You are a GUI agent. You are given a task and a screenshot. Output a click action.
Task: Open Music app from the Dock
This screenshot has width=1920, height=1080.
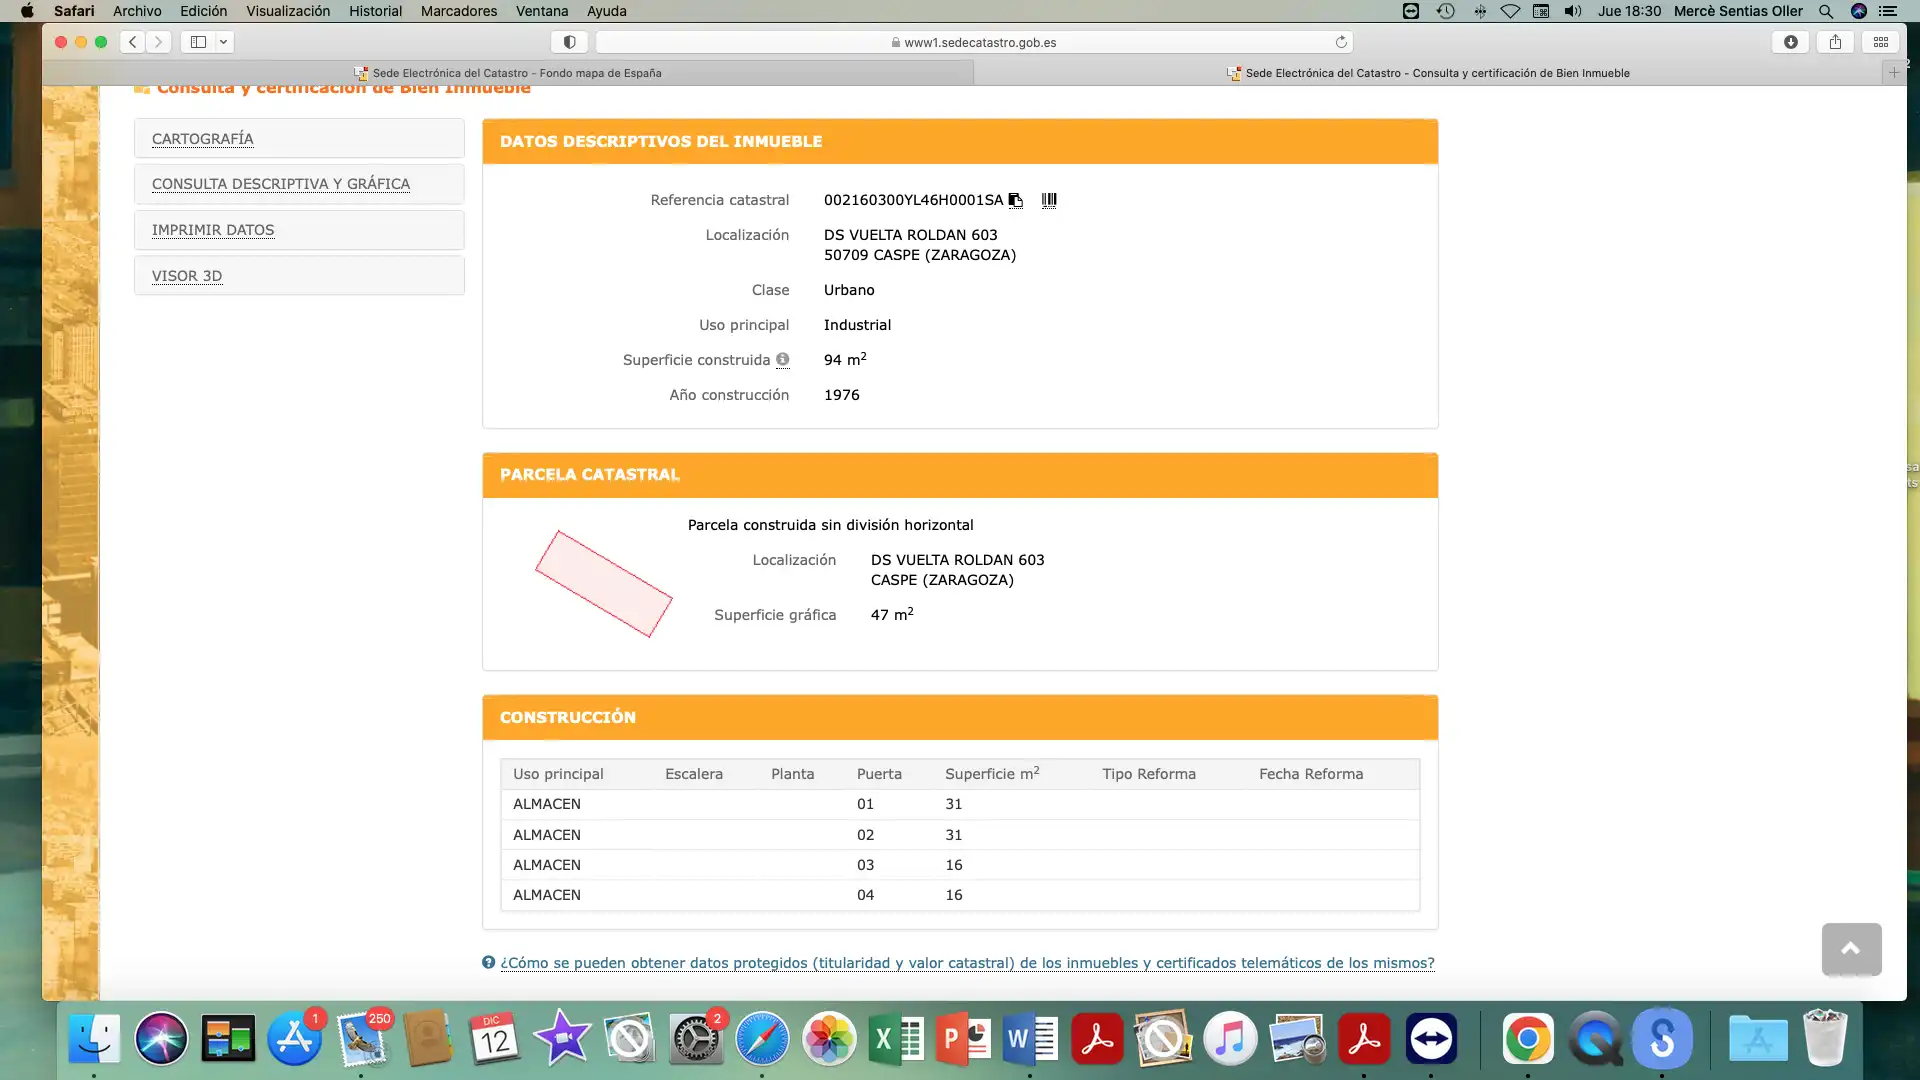pos(1230,1039)
